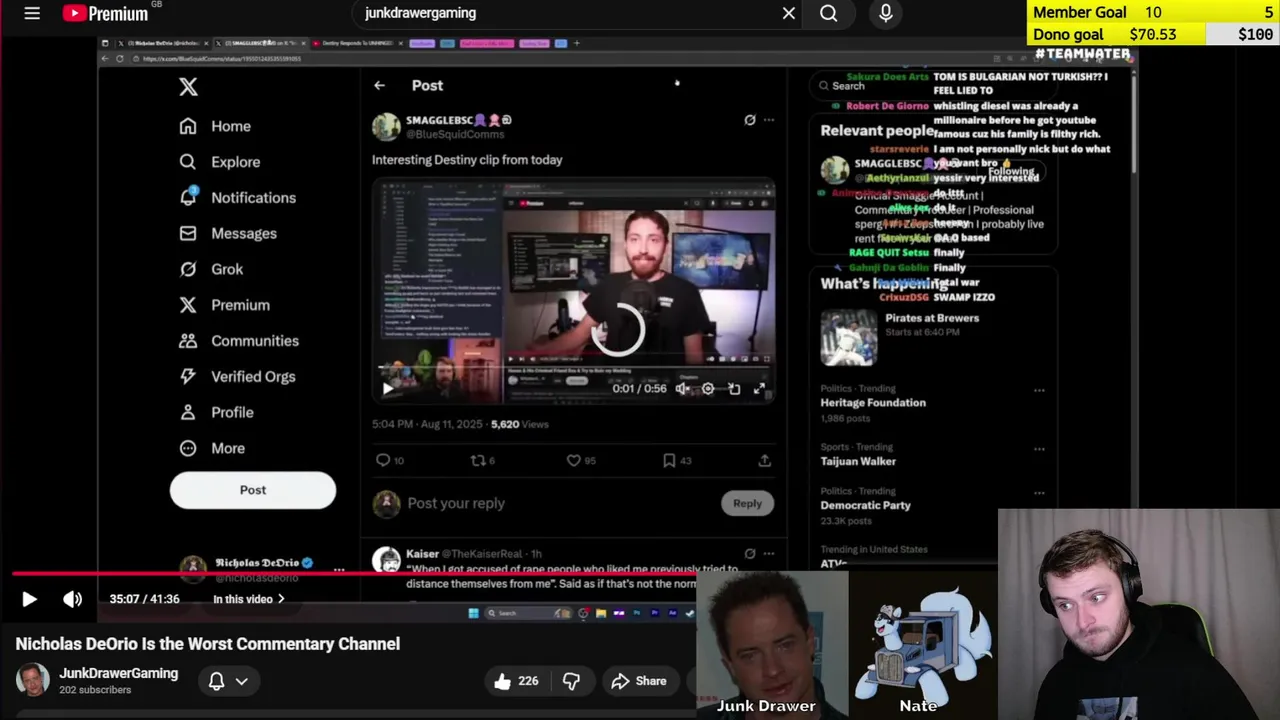This screenshot has height=720, width=1280.
Task: Click Windows Start button in taskbar
Action: point(473,613)
